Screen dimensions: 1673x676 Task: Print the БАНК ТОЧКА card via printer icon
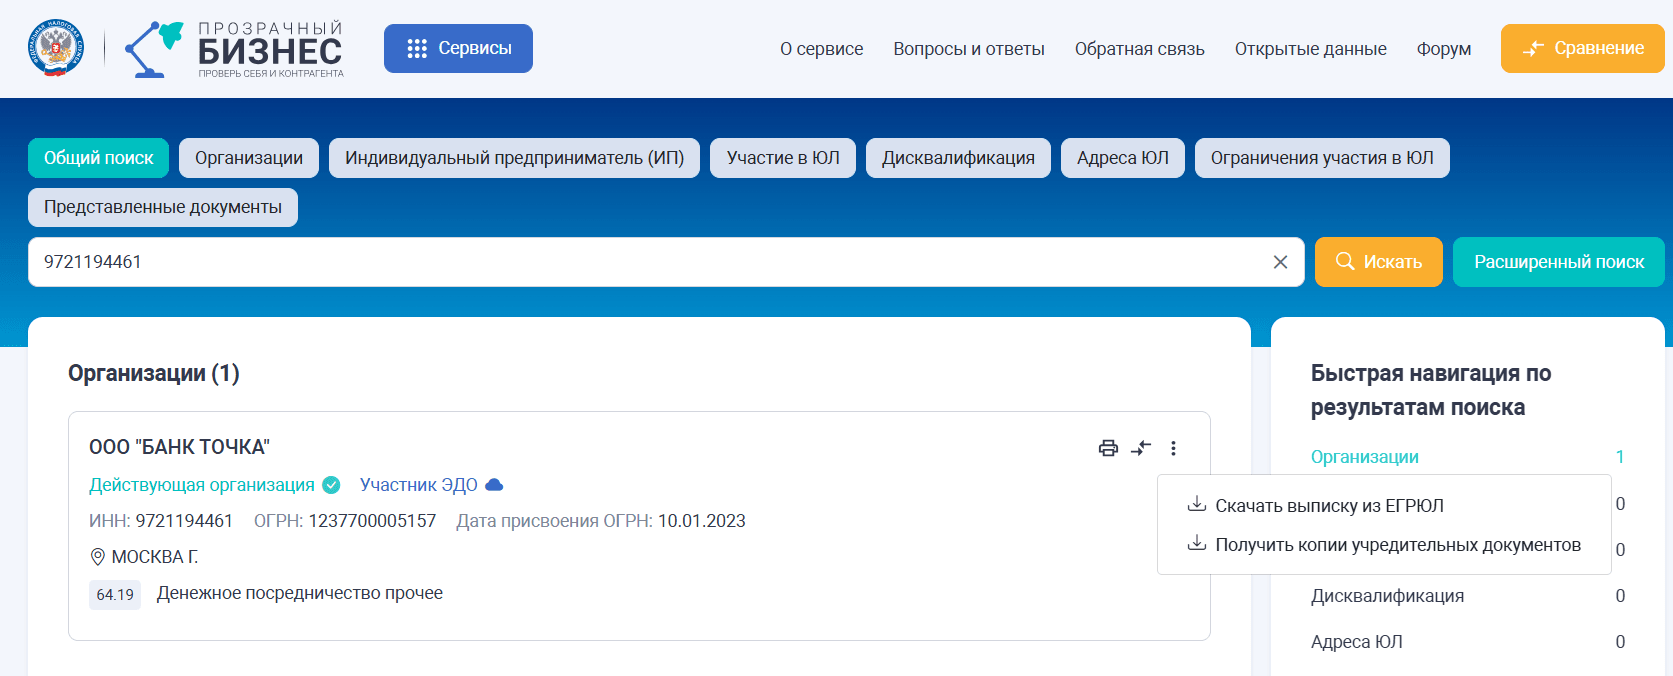[x=1108, y=448]
